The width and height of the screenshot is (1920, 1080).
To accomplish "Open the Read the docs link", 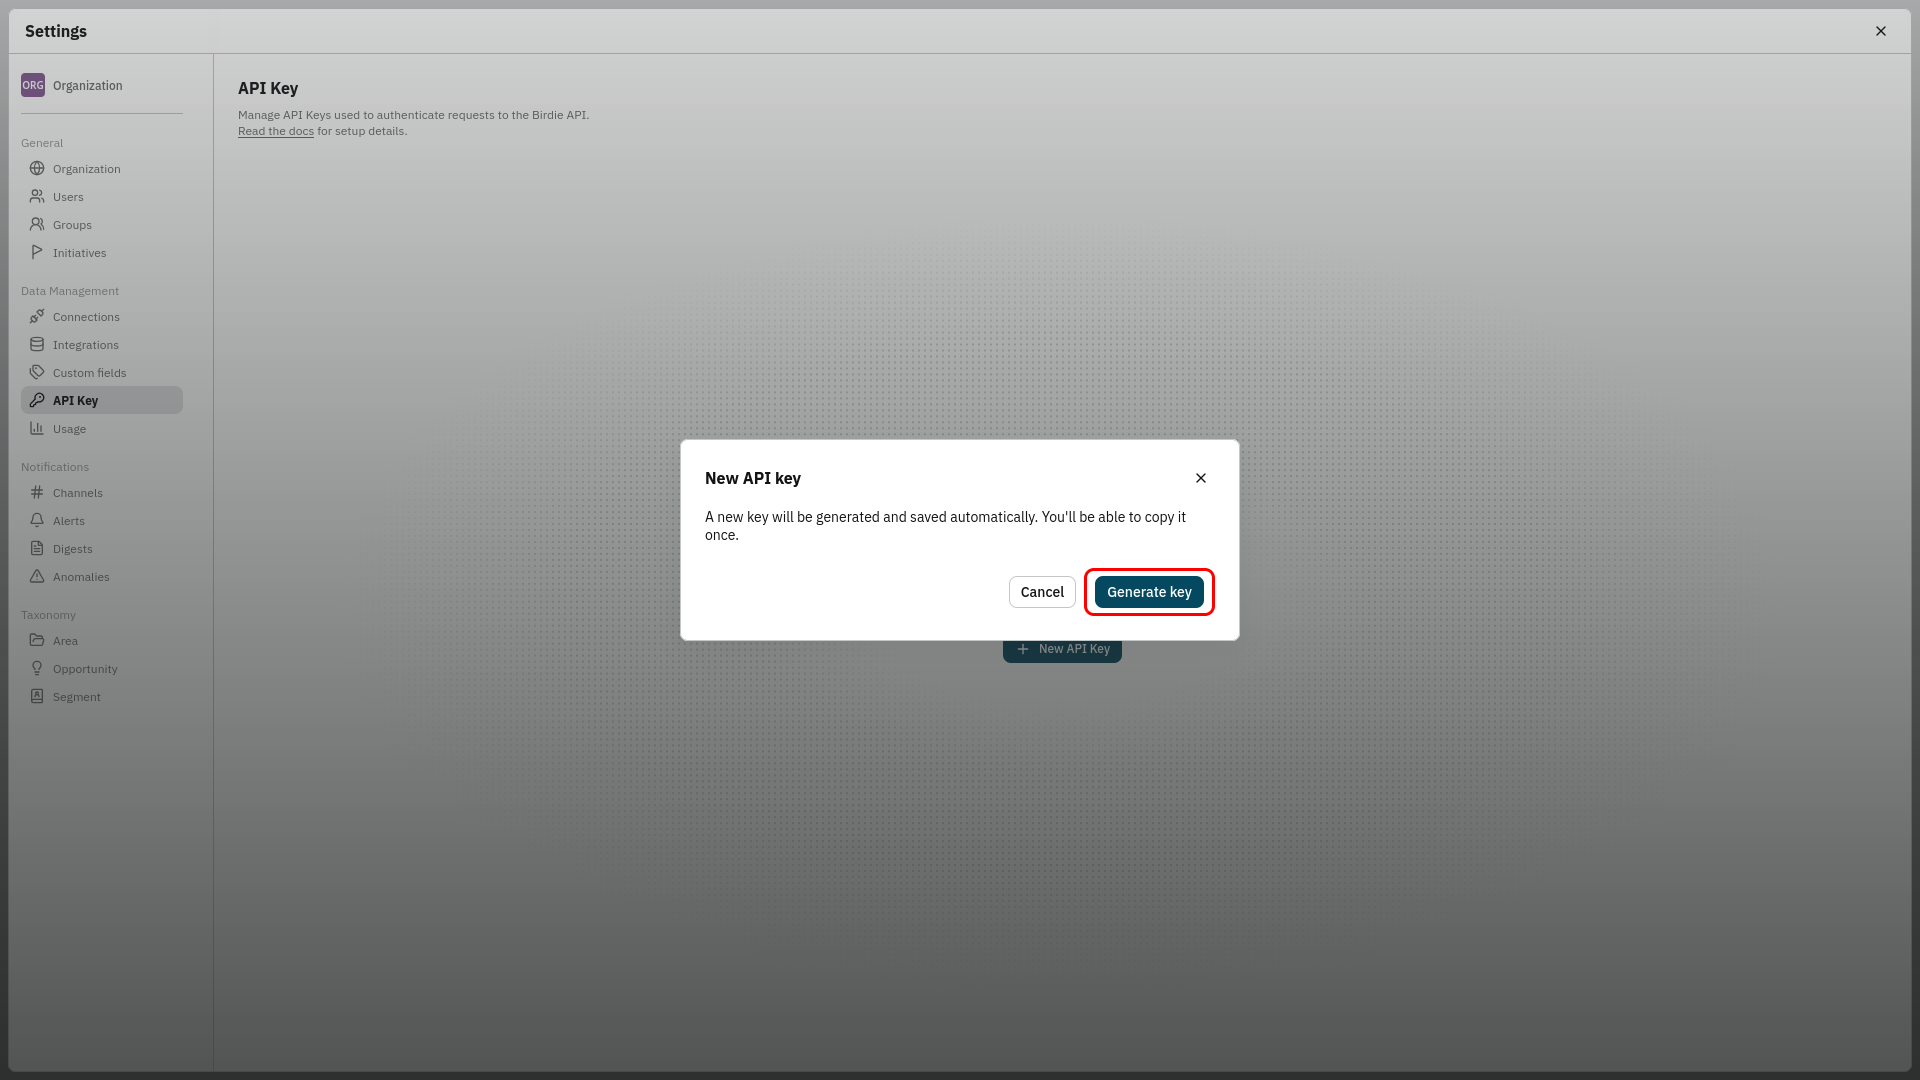I will pos(276,131).
